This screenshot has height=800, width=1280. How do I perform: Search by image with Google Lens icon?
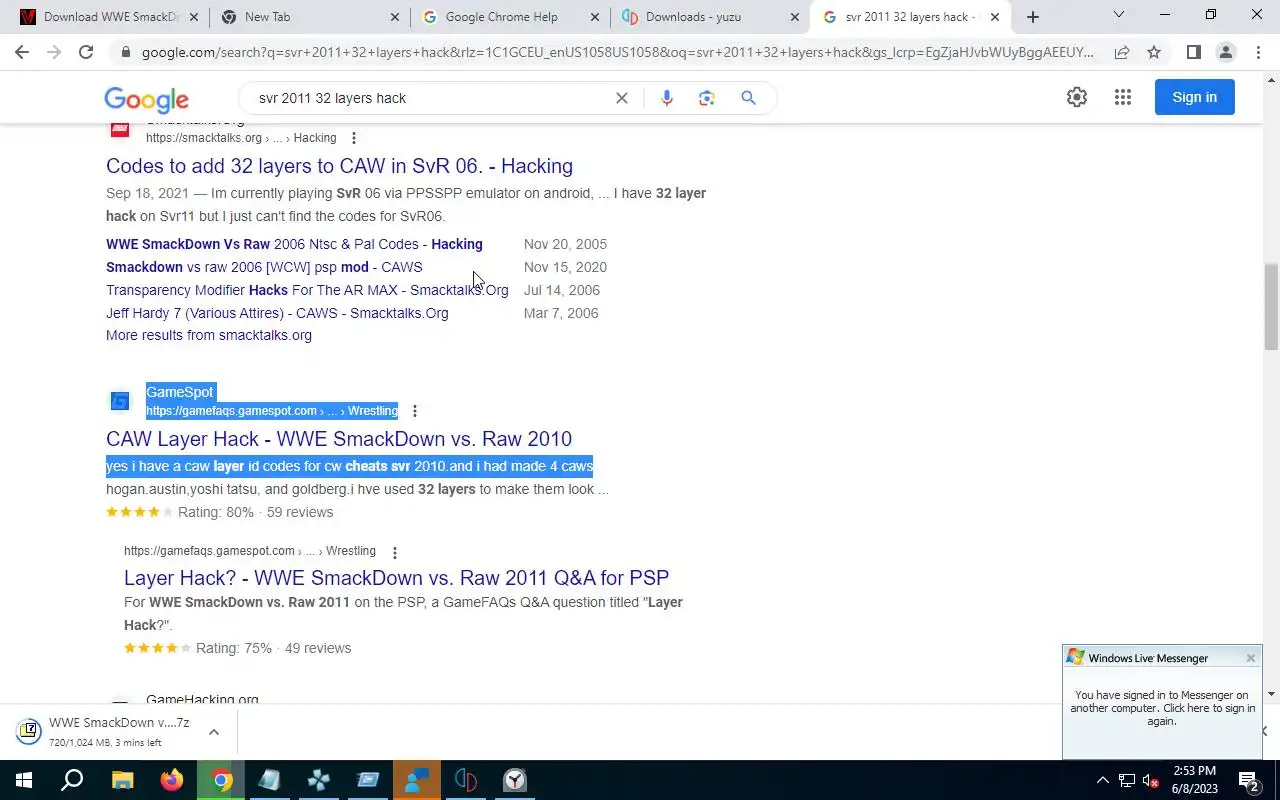point(707,98)
